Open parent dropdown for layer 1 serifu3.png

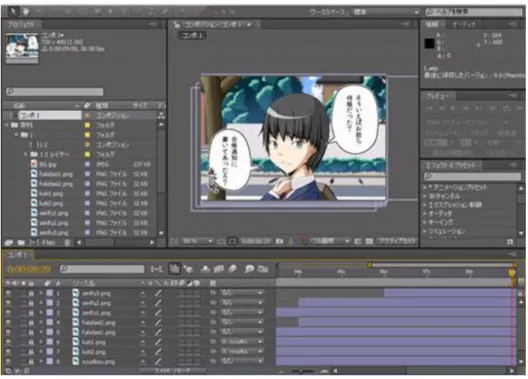coord(242,294)
